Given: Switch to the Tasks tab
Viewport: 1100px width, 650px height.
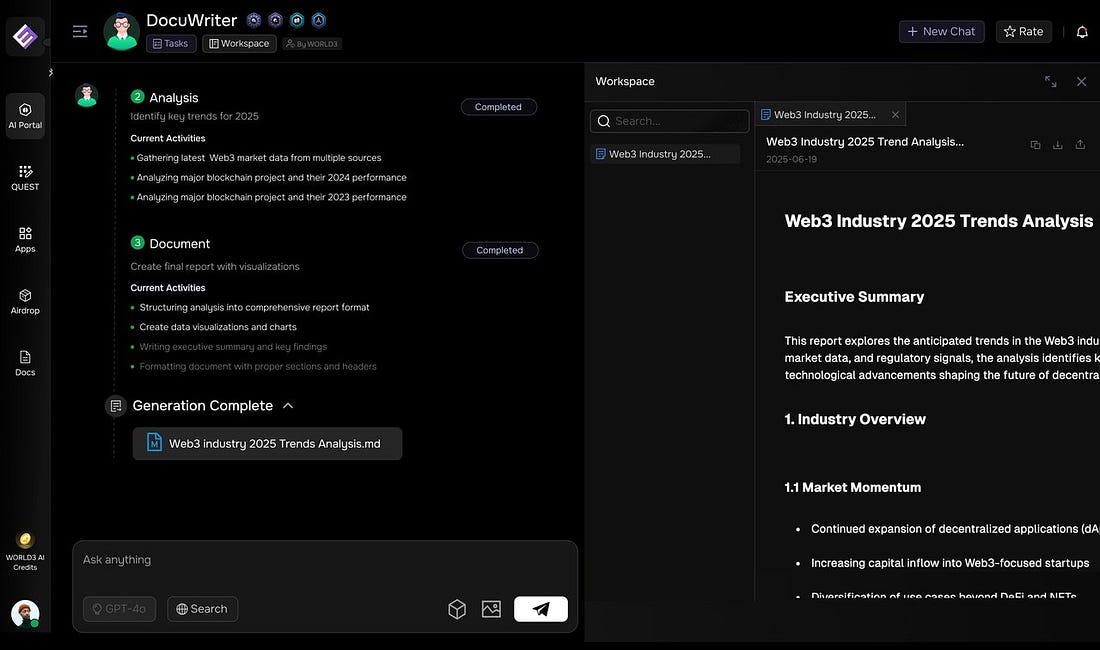Looking at the screenshot, I should coord(170,44).
